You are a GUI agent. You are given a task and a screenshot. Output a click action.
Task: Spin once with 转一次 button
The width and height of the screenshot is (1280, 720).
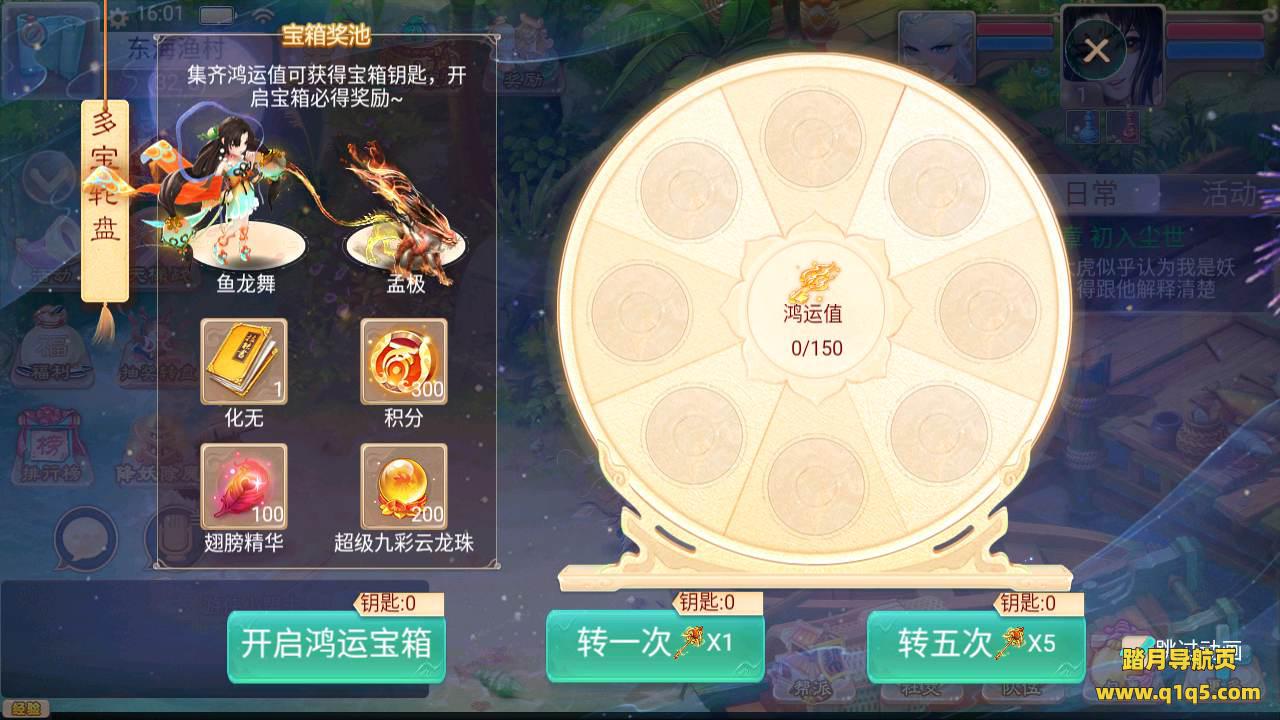coord(655,644)
